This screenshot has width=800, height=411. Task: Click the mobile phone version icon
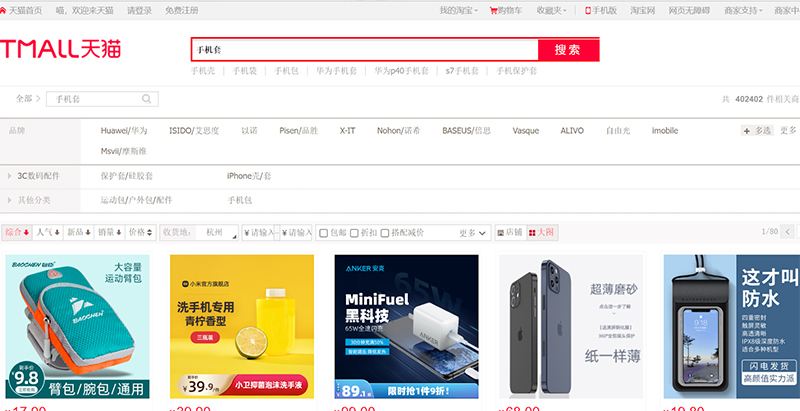coord(588,10)
